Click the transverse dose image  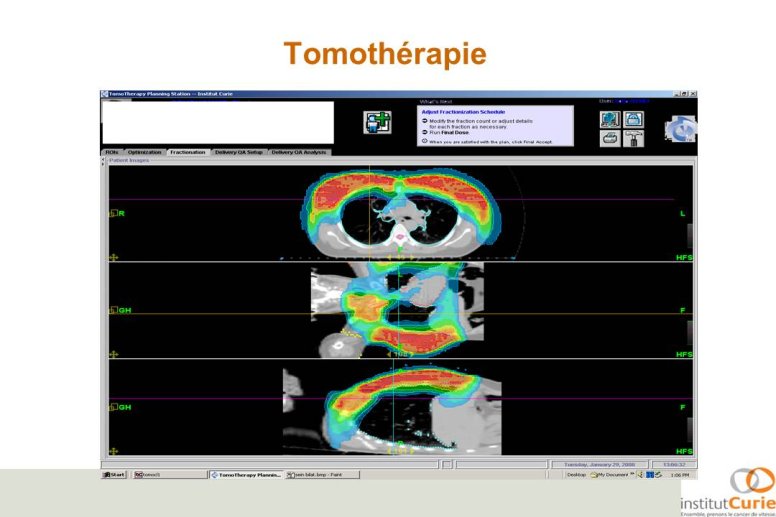click(x=400, y=214)
